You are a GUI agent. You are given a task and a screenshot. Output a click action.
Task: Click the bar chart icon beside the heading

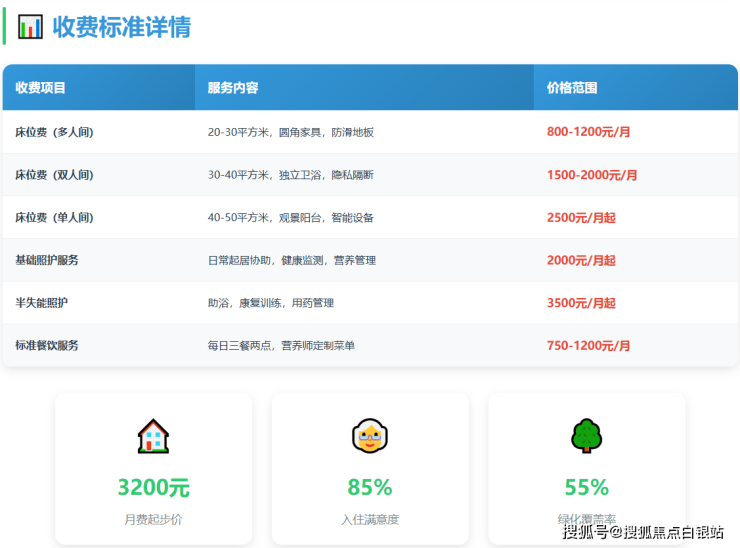pos(31,27)
